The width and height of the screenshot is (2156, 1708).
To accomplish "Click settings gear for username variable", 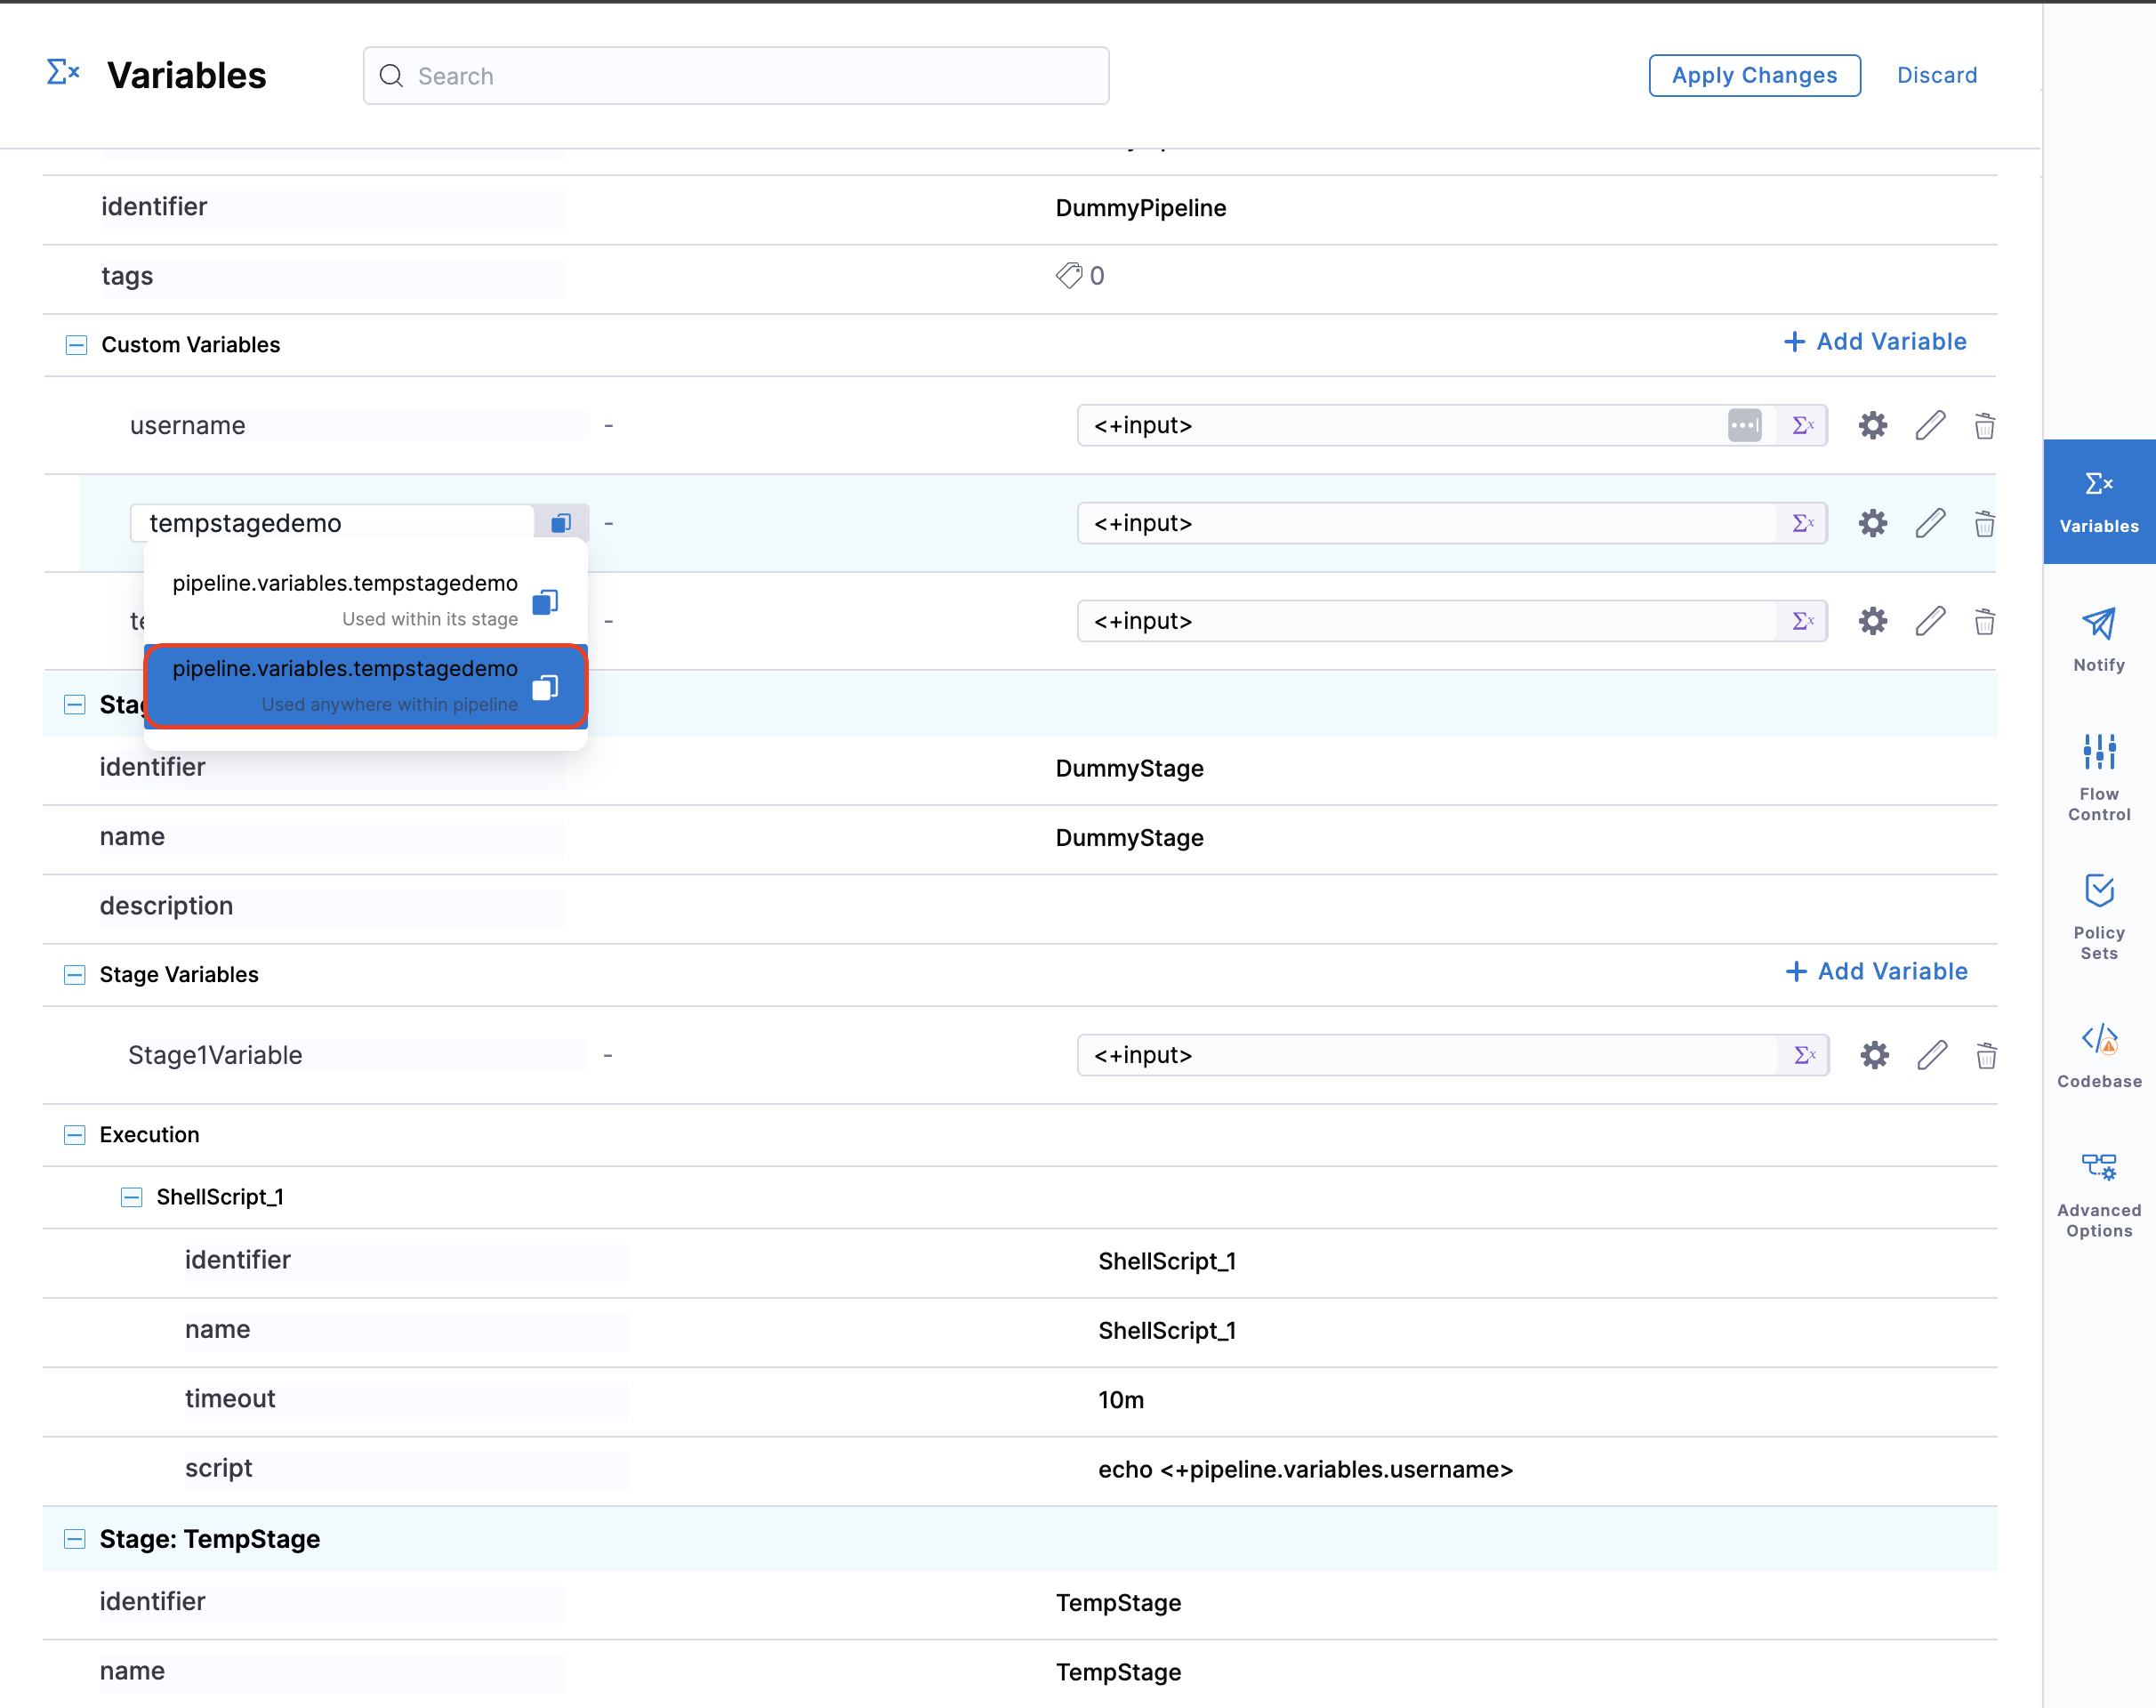I will pyautogui.click(x=1872, y=425).
